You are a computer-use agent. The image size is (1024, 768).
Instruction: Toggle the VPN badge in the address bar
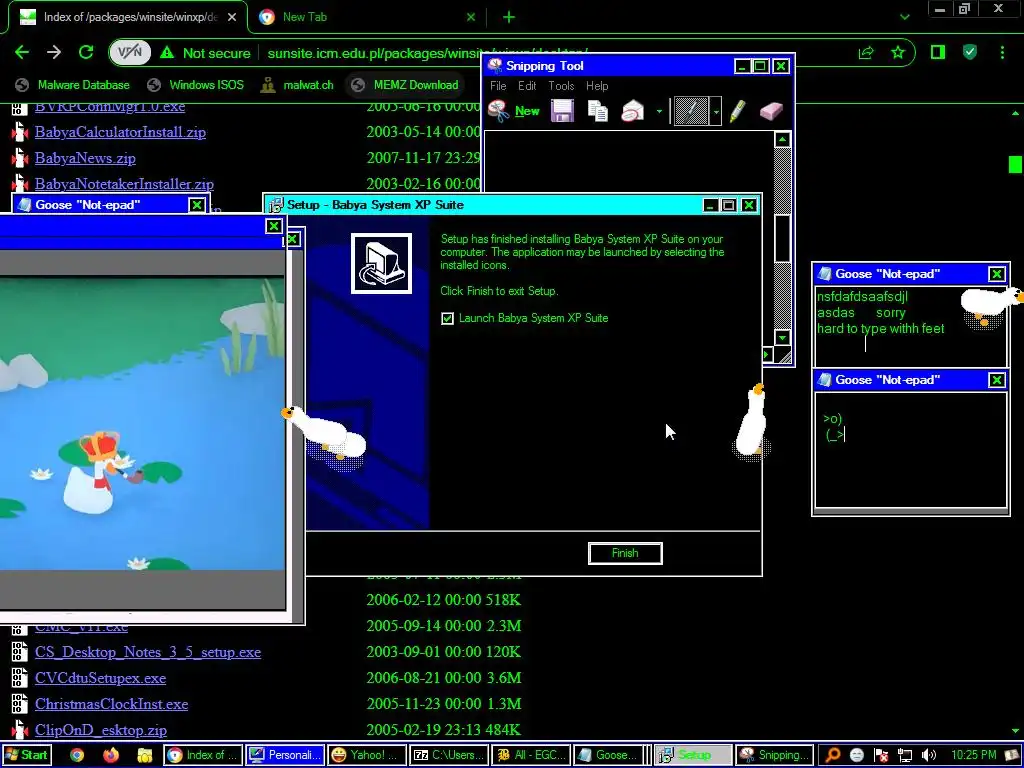coord(130,53)
